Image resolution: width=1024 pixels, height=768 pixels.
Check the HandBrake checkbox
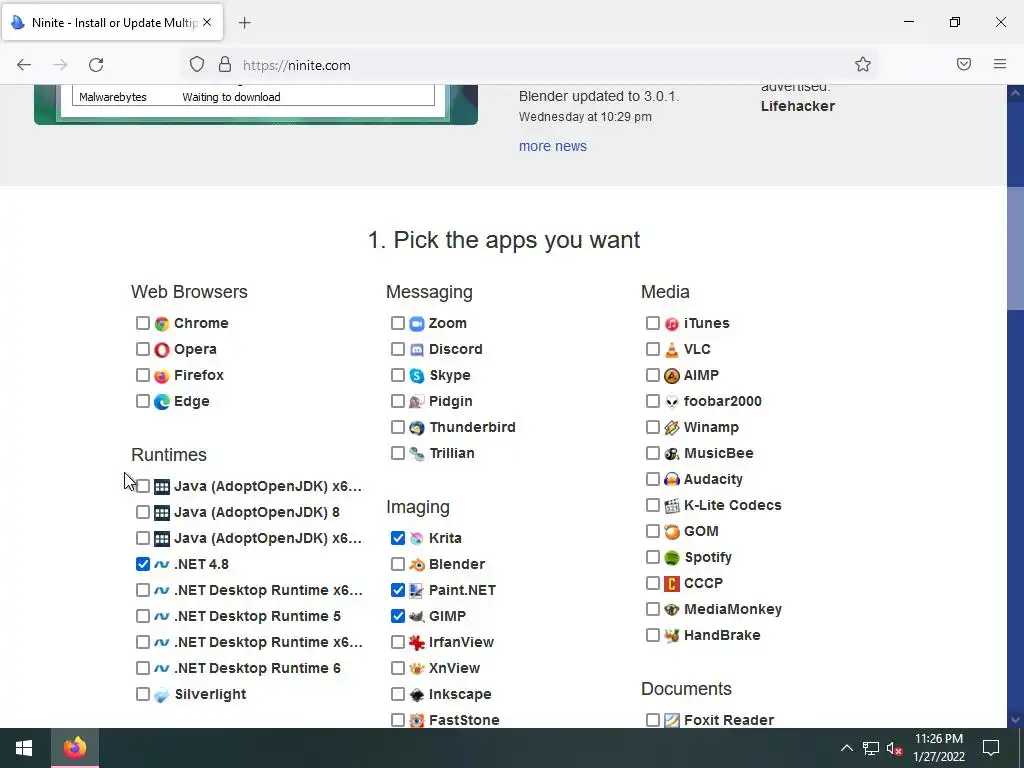[652, 635]
